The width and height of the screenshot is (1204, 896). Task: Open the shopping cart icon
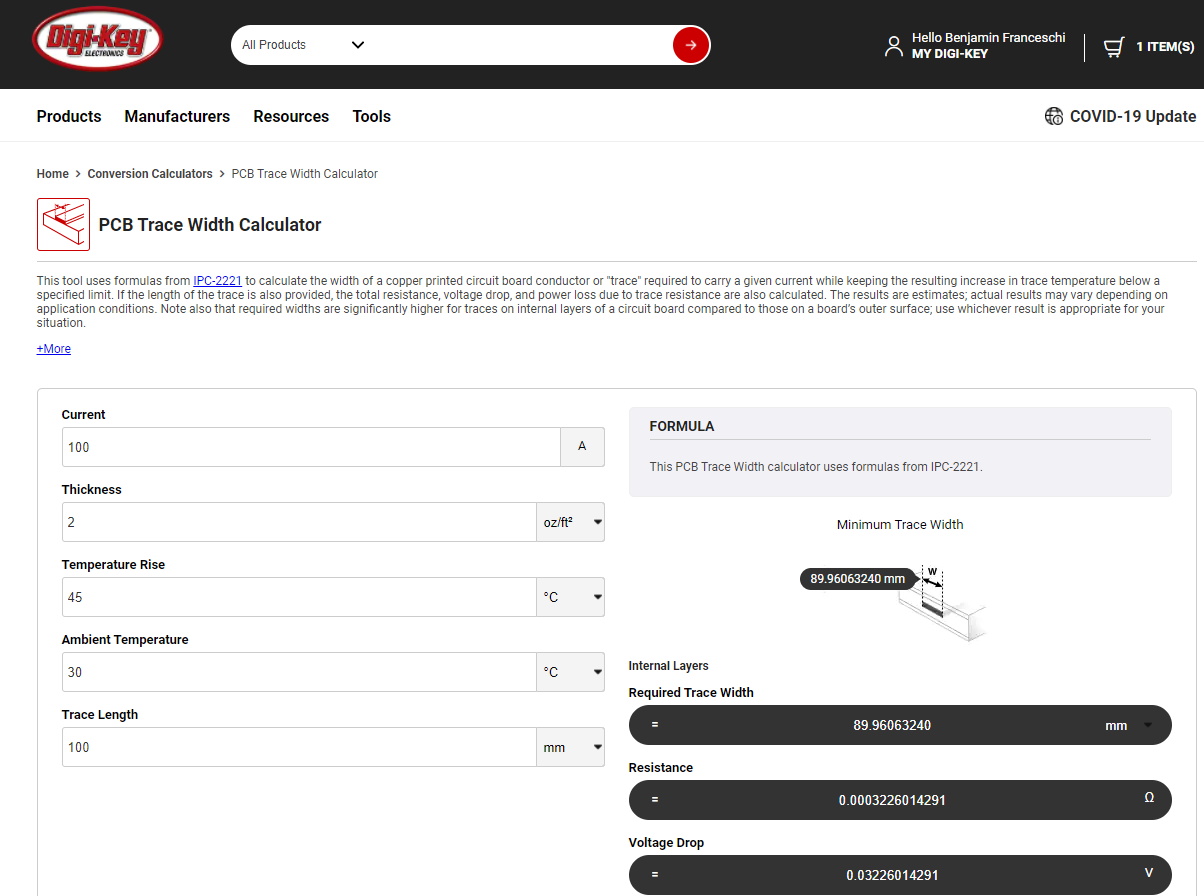click(1113, 47)
